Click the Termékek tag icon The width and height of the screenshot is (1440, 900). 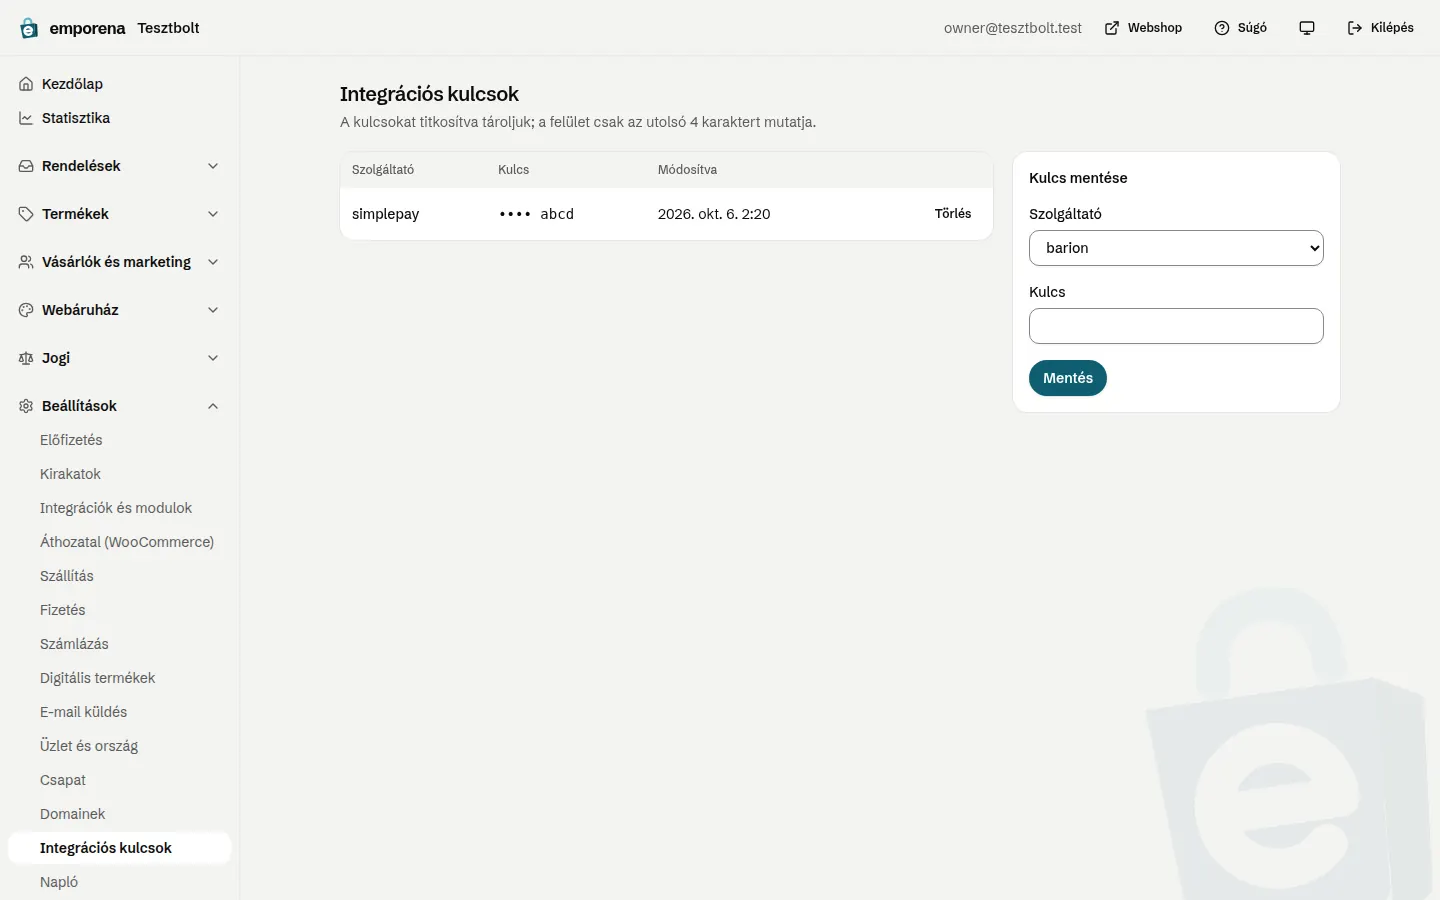(26, 214)
